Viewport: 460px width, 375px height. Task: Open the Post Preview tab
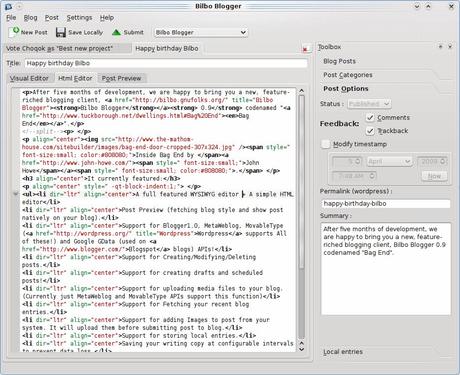[122, 78]
